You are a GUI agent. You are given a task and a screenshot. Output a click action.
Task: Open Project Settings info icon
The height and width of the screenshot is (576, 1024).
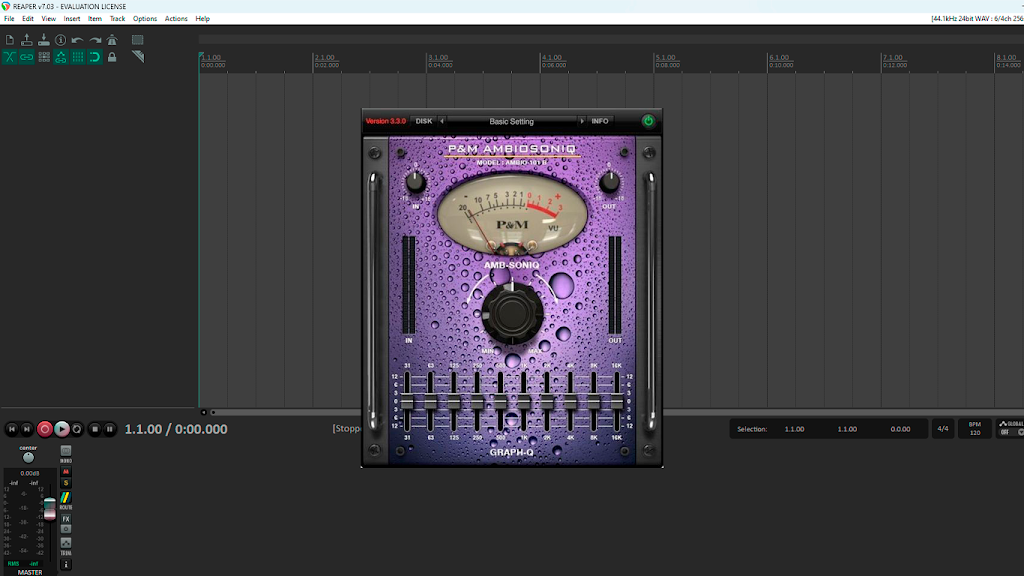click(61, 40)
